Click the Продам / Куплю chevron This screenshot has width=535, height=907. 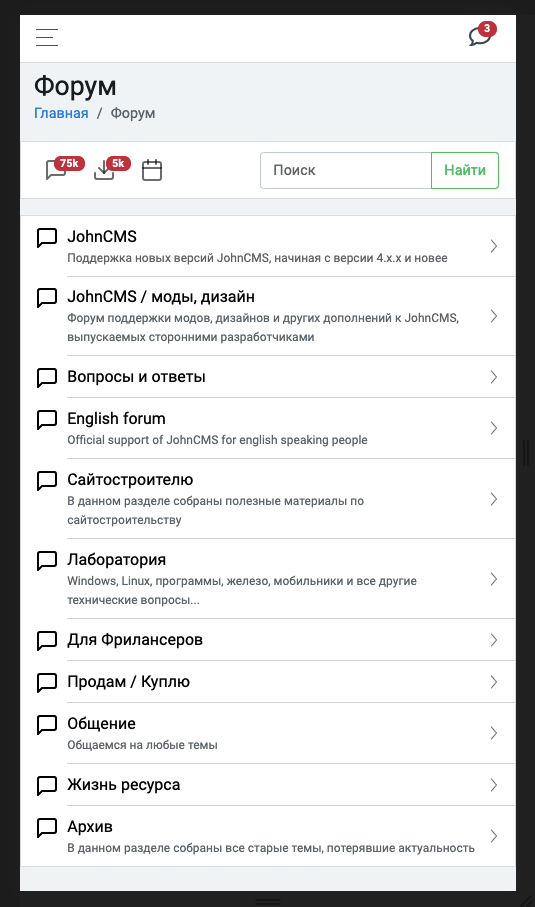(x=493, y=682)
